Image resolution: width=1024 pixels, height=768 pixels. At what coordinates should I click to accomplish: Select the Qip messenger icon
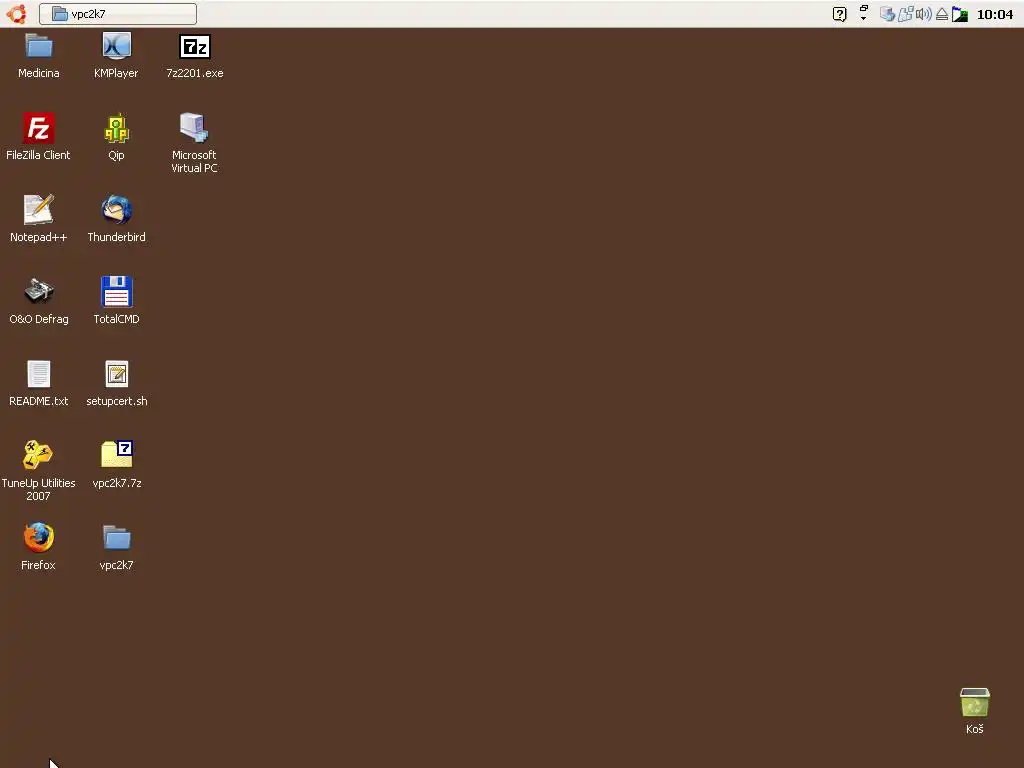[116, 128]
